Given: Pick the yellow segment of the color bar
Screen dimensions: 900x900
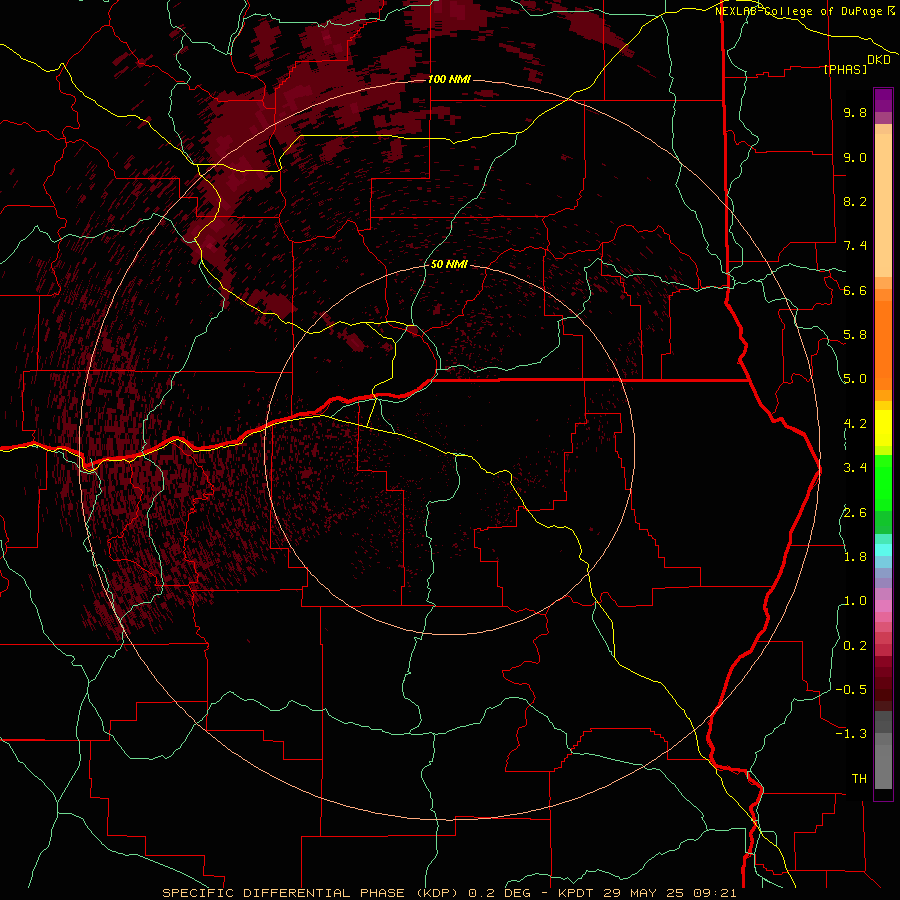Looking at the screenshot, I should click(x=883, y=428).
